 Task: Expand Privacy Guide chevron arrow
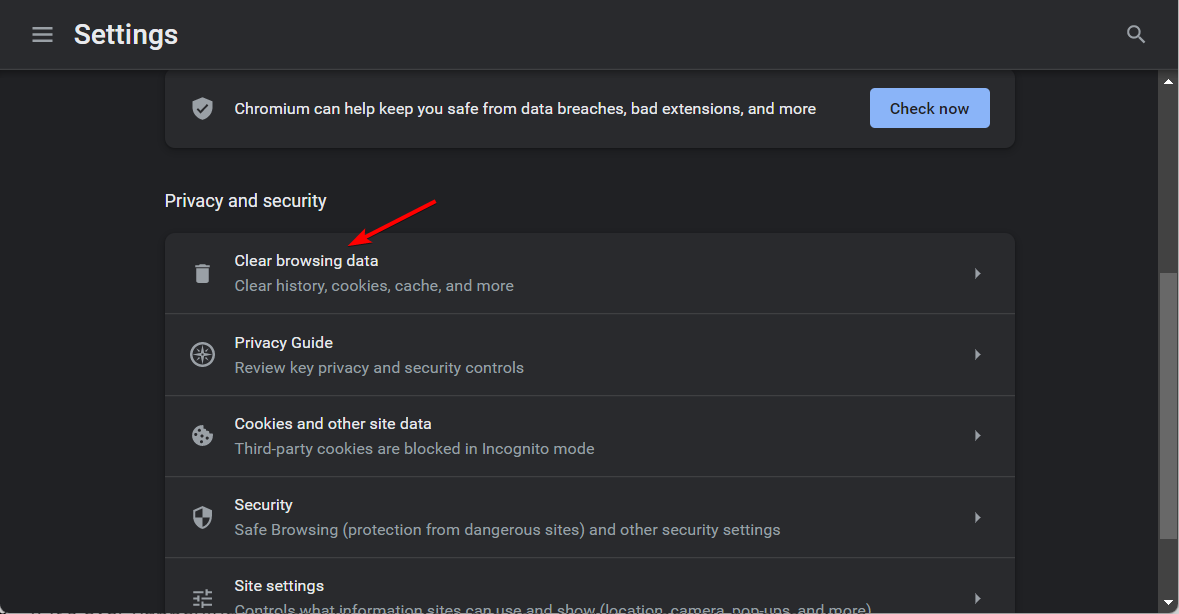click(977, 355)
